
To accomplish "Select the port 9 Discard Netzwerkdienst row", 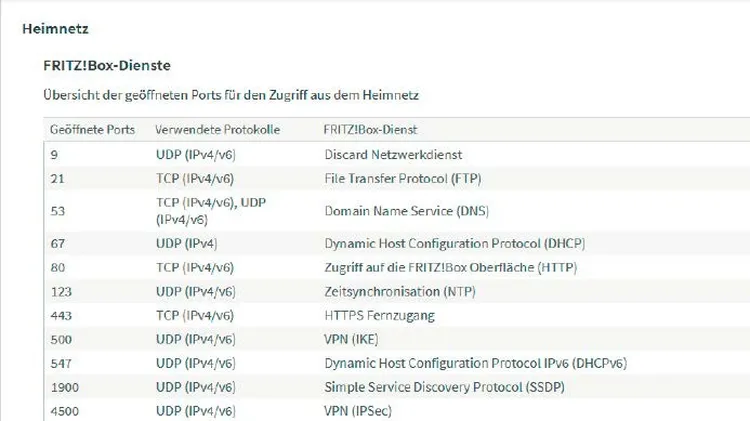I will click(x=397, y=155).
